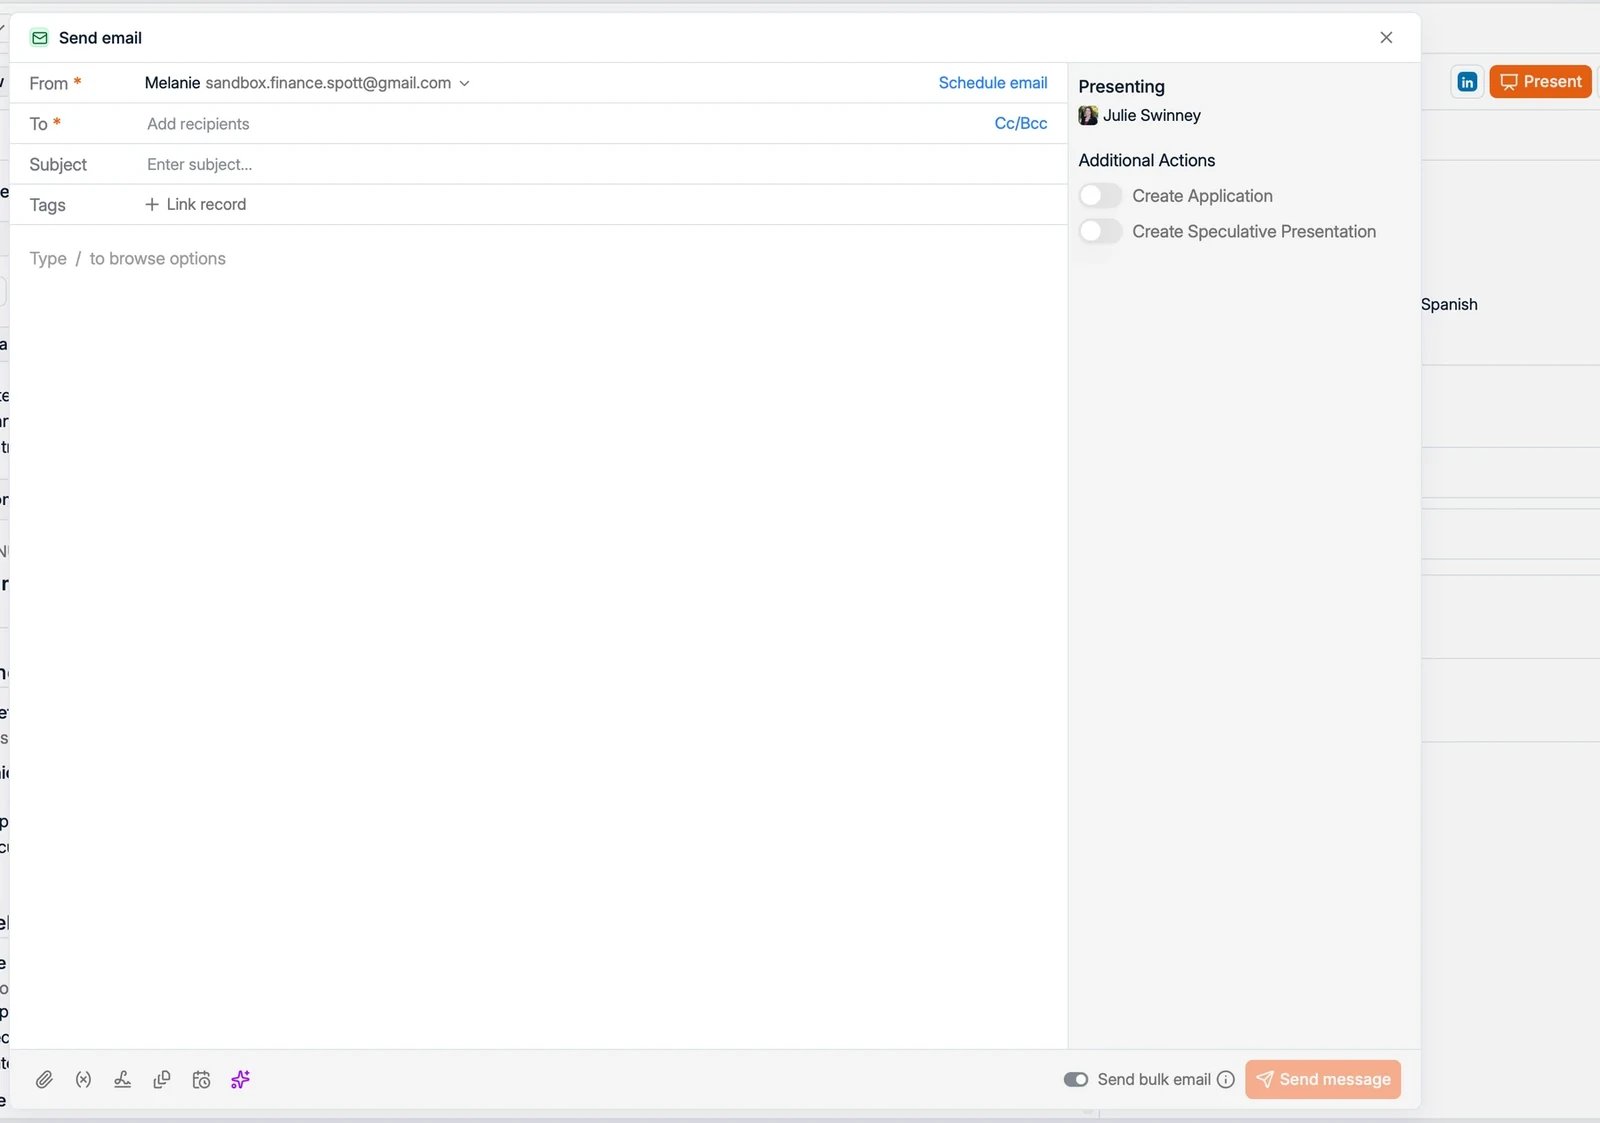Enable Create Speculative Presentation toggle
The width and height of the screenshot is (1600, 1123).
click(1100, 231)
